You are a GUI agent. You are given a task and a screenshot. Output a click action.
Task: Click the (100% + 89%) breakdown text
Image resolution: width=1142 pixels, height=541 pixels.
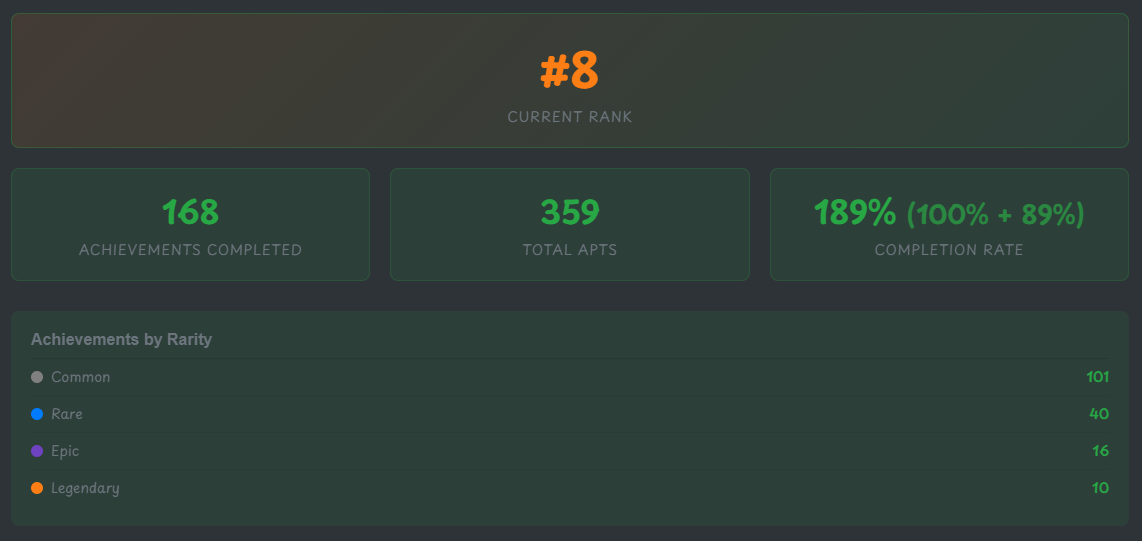click(995, 214)
